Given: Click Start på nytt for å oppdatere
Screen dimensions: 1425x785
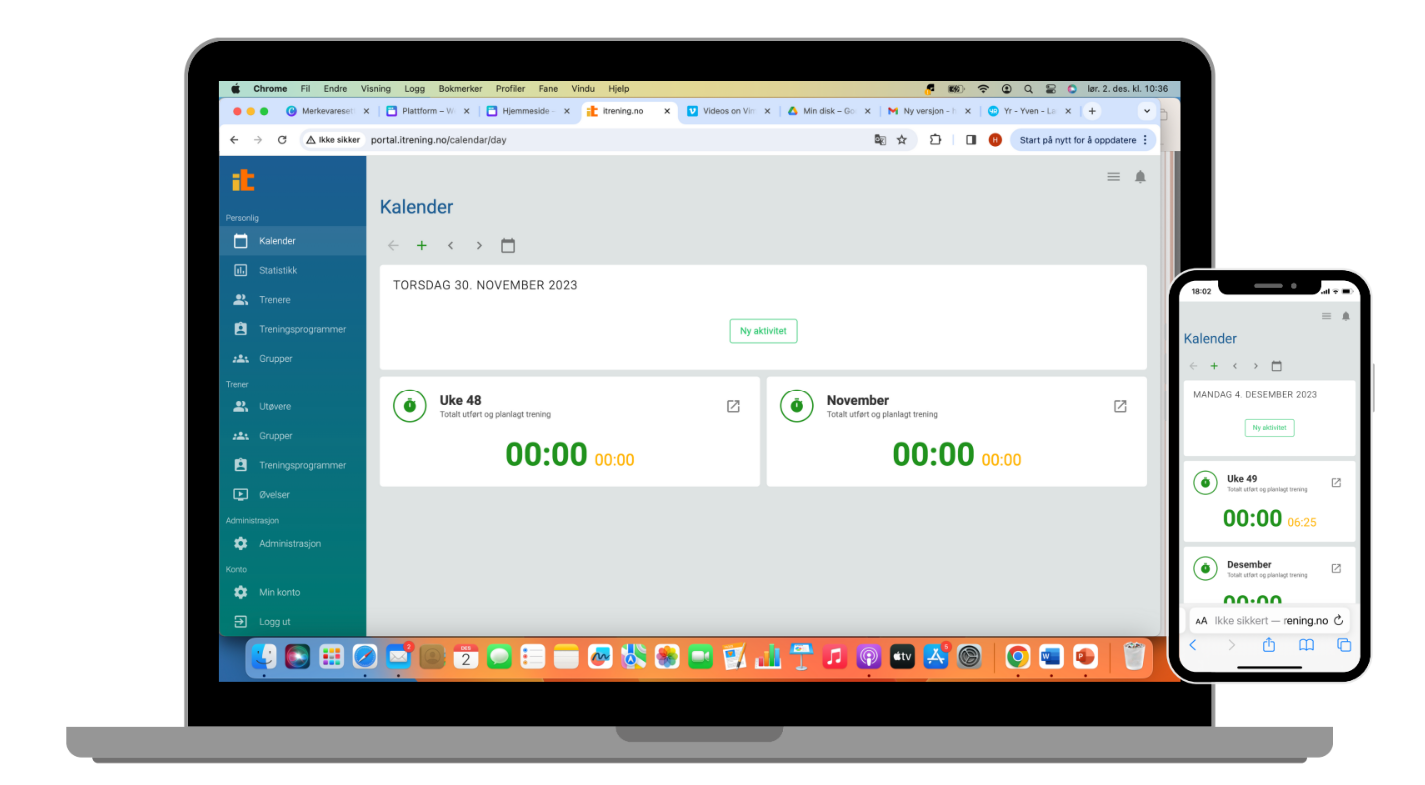Looking at the screenshot, I should (x=1077, y=140).
